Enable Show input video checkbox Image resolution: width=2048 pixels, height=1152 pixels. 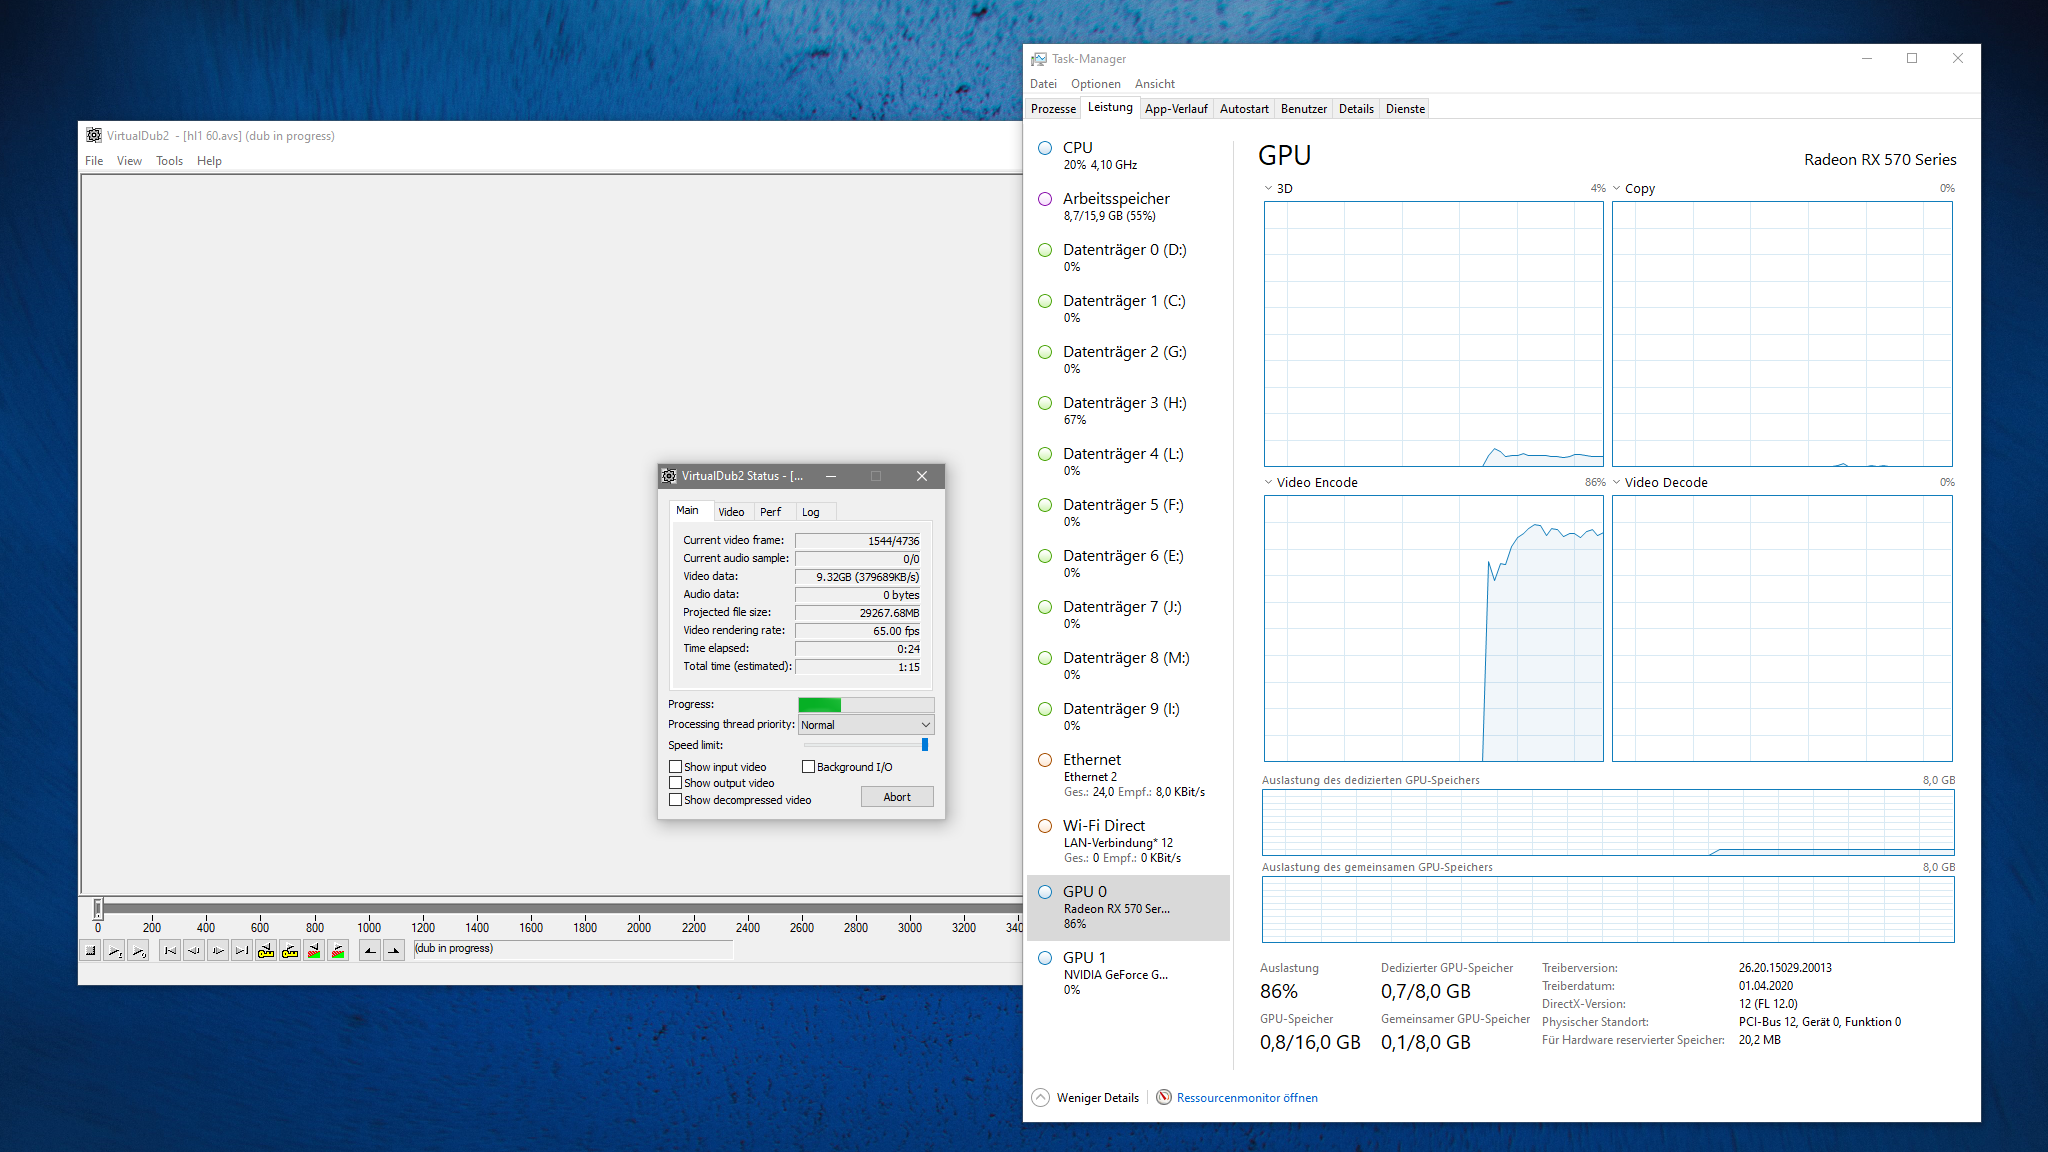[676, 767]
